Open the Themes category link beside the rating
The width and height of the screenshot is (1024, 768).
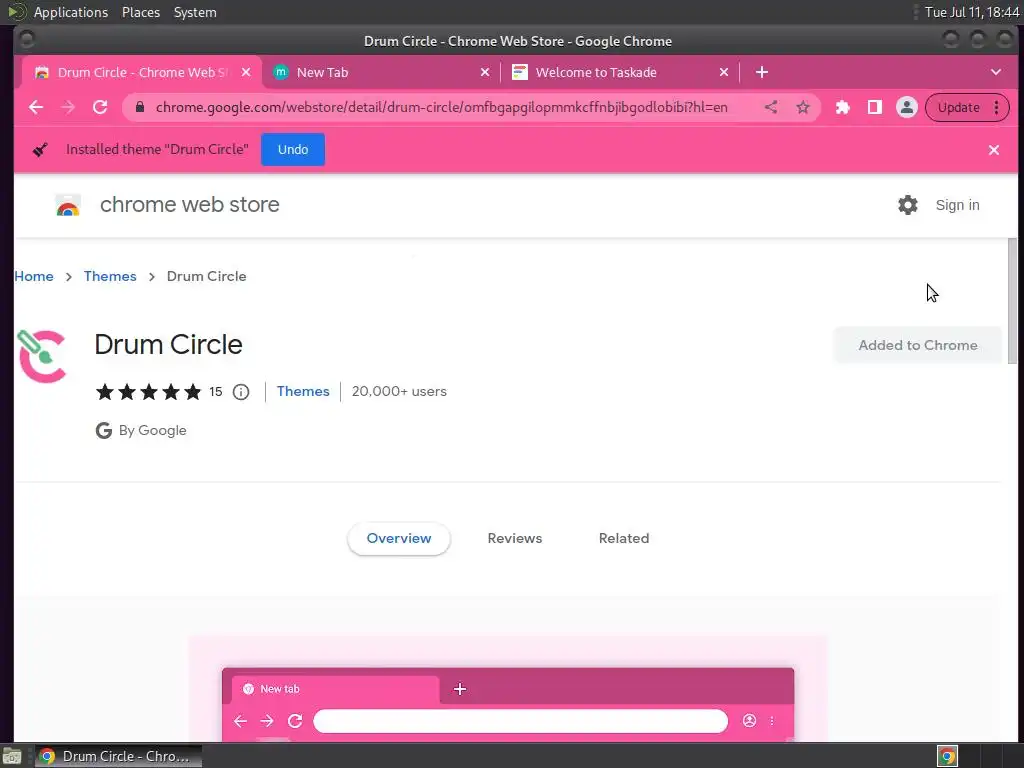click(x=303, y=391)
